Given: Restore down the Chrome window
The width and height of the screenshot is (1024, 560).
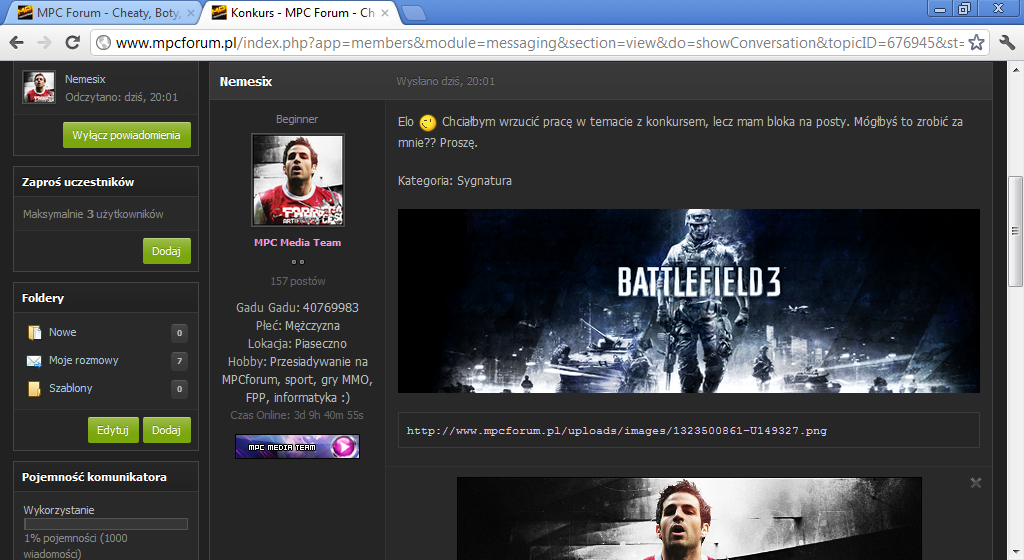Looking at the screenshot, I should click(x=965, y=9).
